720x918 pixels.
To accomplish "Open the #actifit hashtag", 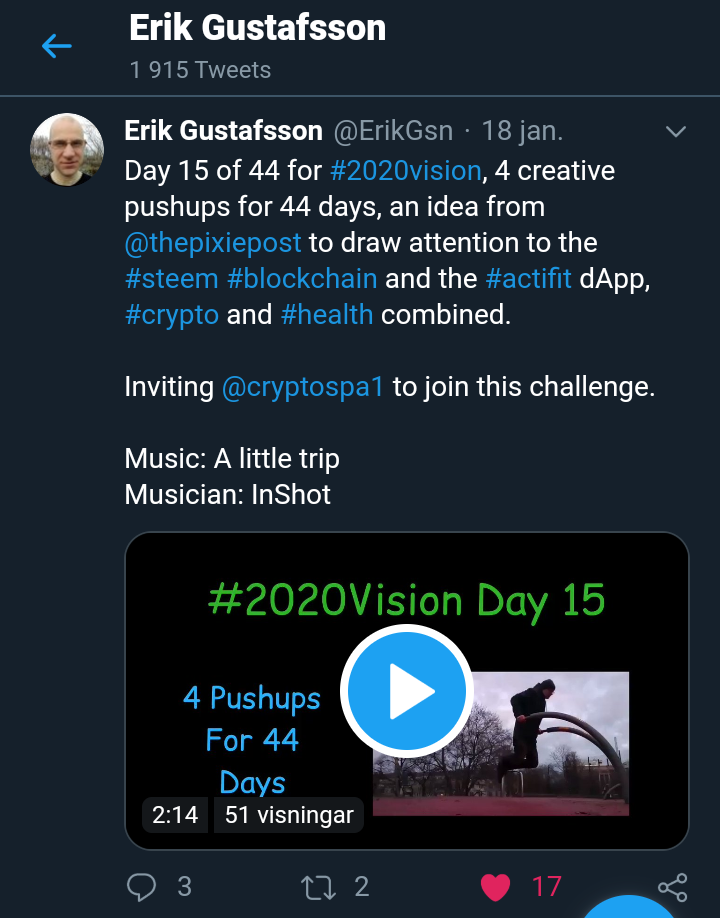I will point(529,279).
